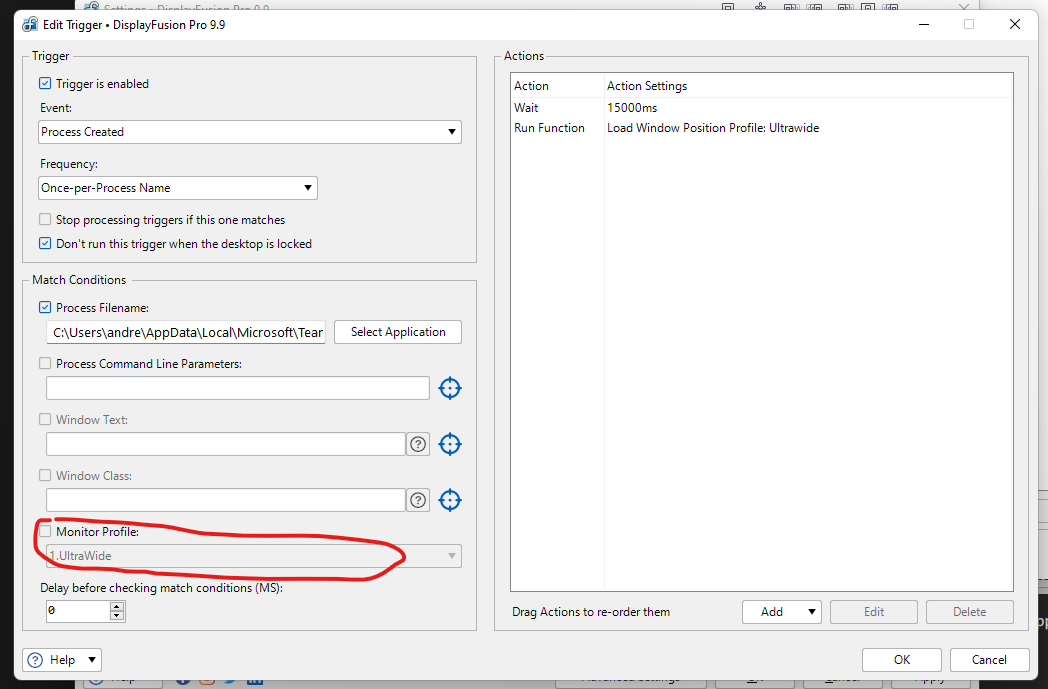
Task: Open the Event dropdown showing Process Created
Action: point(250,132)
